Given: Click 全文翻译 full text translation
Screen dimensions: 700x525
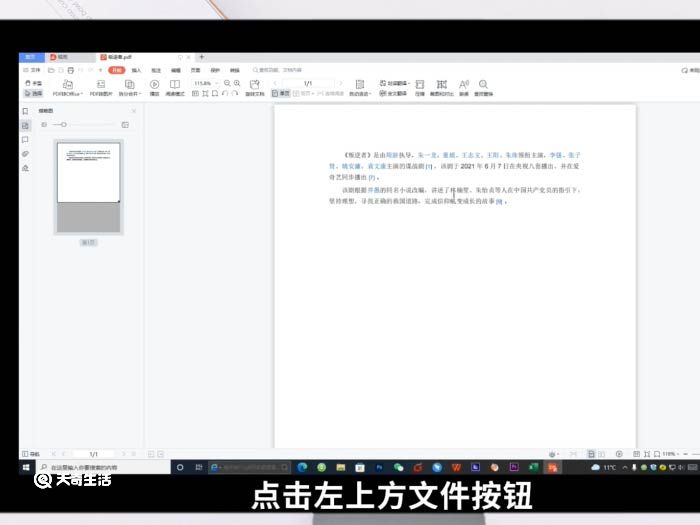Looking at the screenshot, I should pyautogui.click(x=393, y=94).
